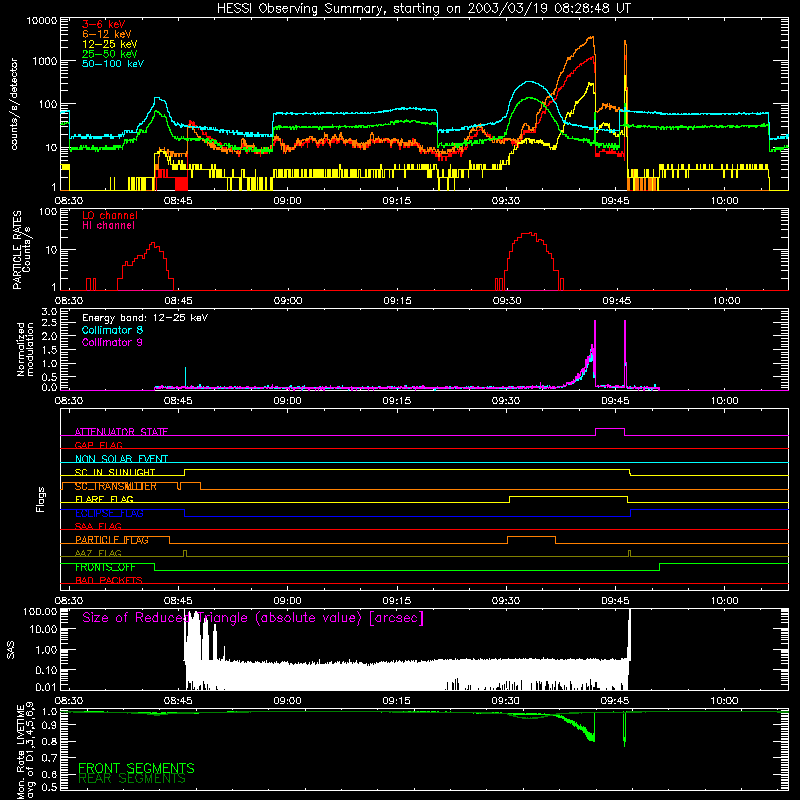
Task: Click the 0.8 tick on the livetime axis
Action: point(49,741)
